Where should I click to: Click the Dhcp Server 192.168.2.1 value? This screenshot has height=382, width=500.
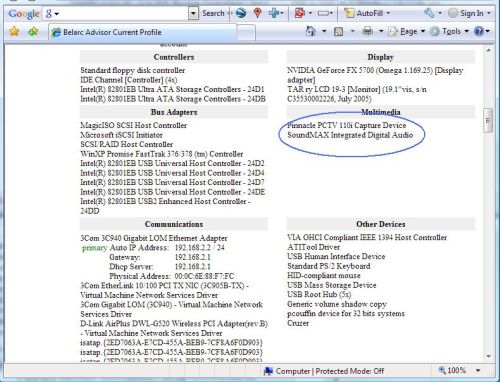click(x=193, y=267)
